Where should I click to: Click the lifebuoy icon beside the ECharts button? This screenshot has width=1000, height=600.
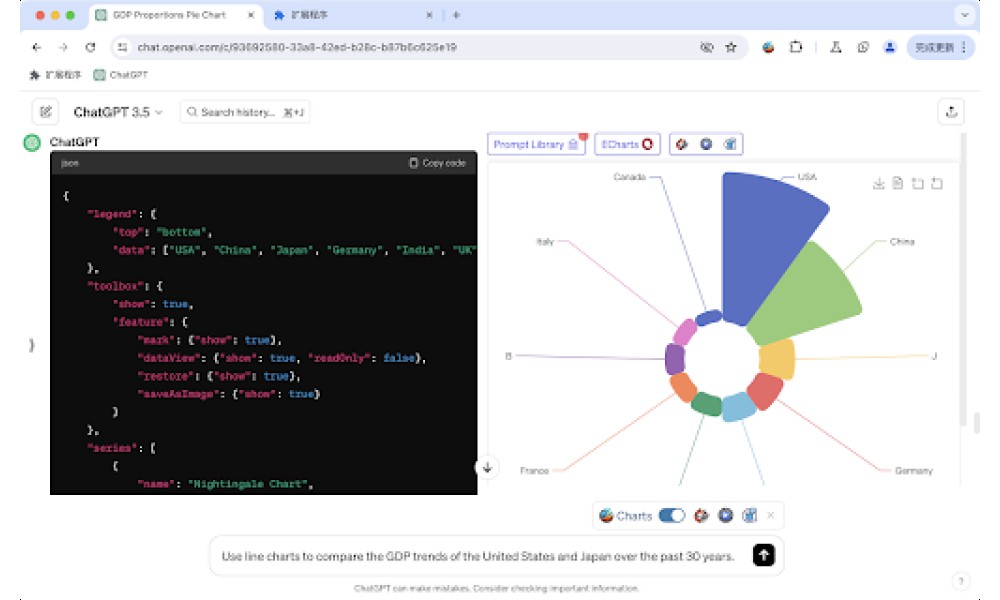682,144
